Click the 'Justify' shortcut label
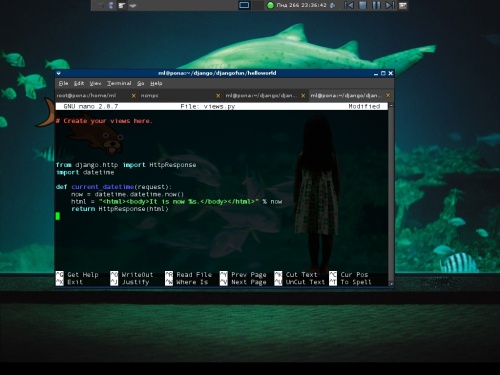Image resolution: width=500 pixels, height=375 pixels. pos(135,282)
